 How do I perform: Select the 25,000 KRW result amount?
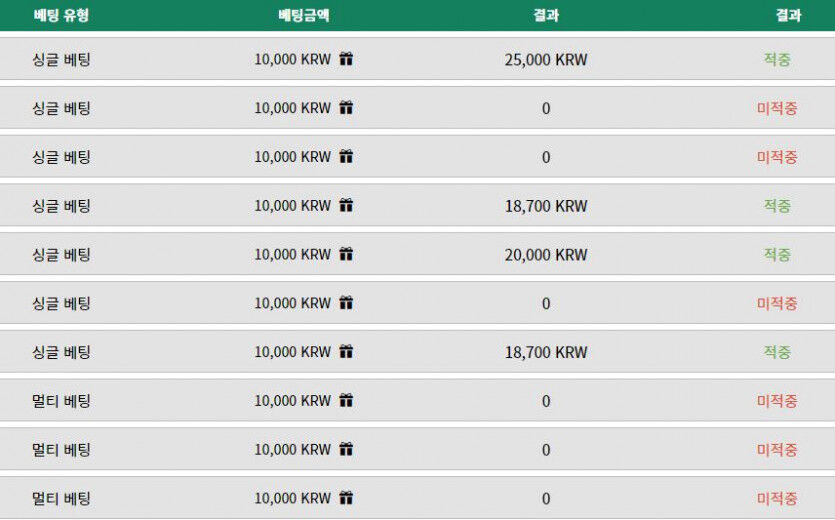546,59
